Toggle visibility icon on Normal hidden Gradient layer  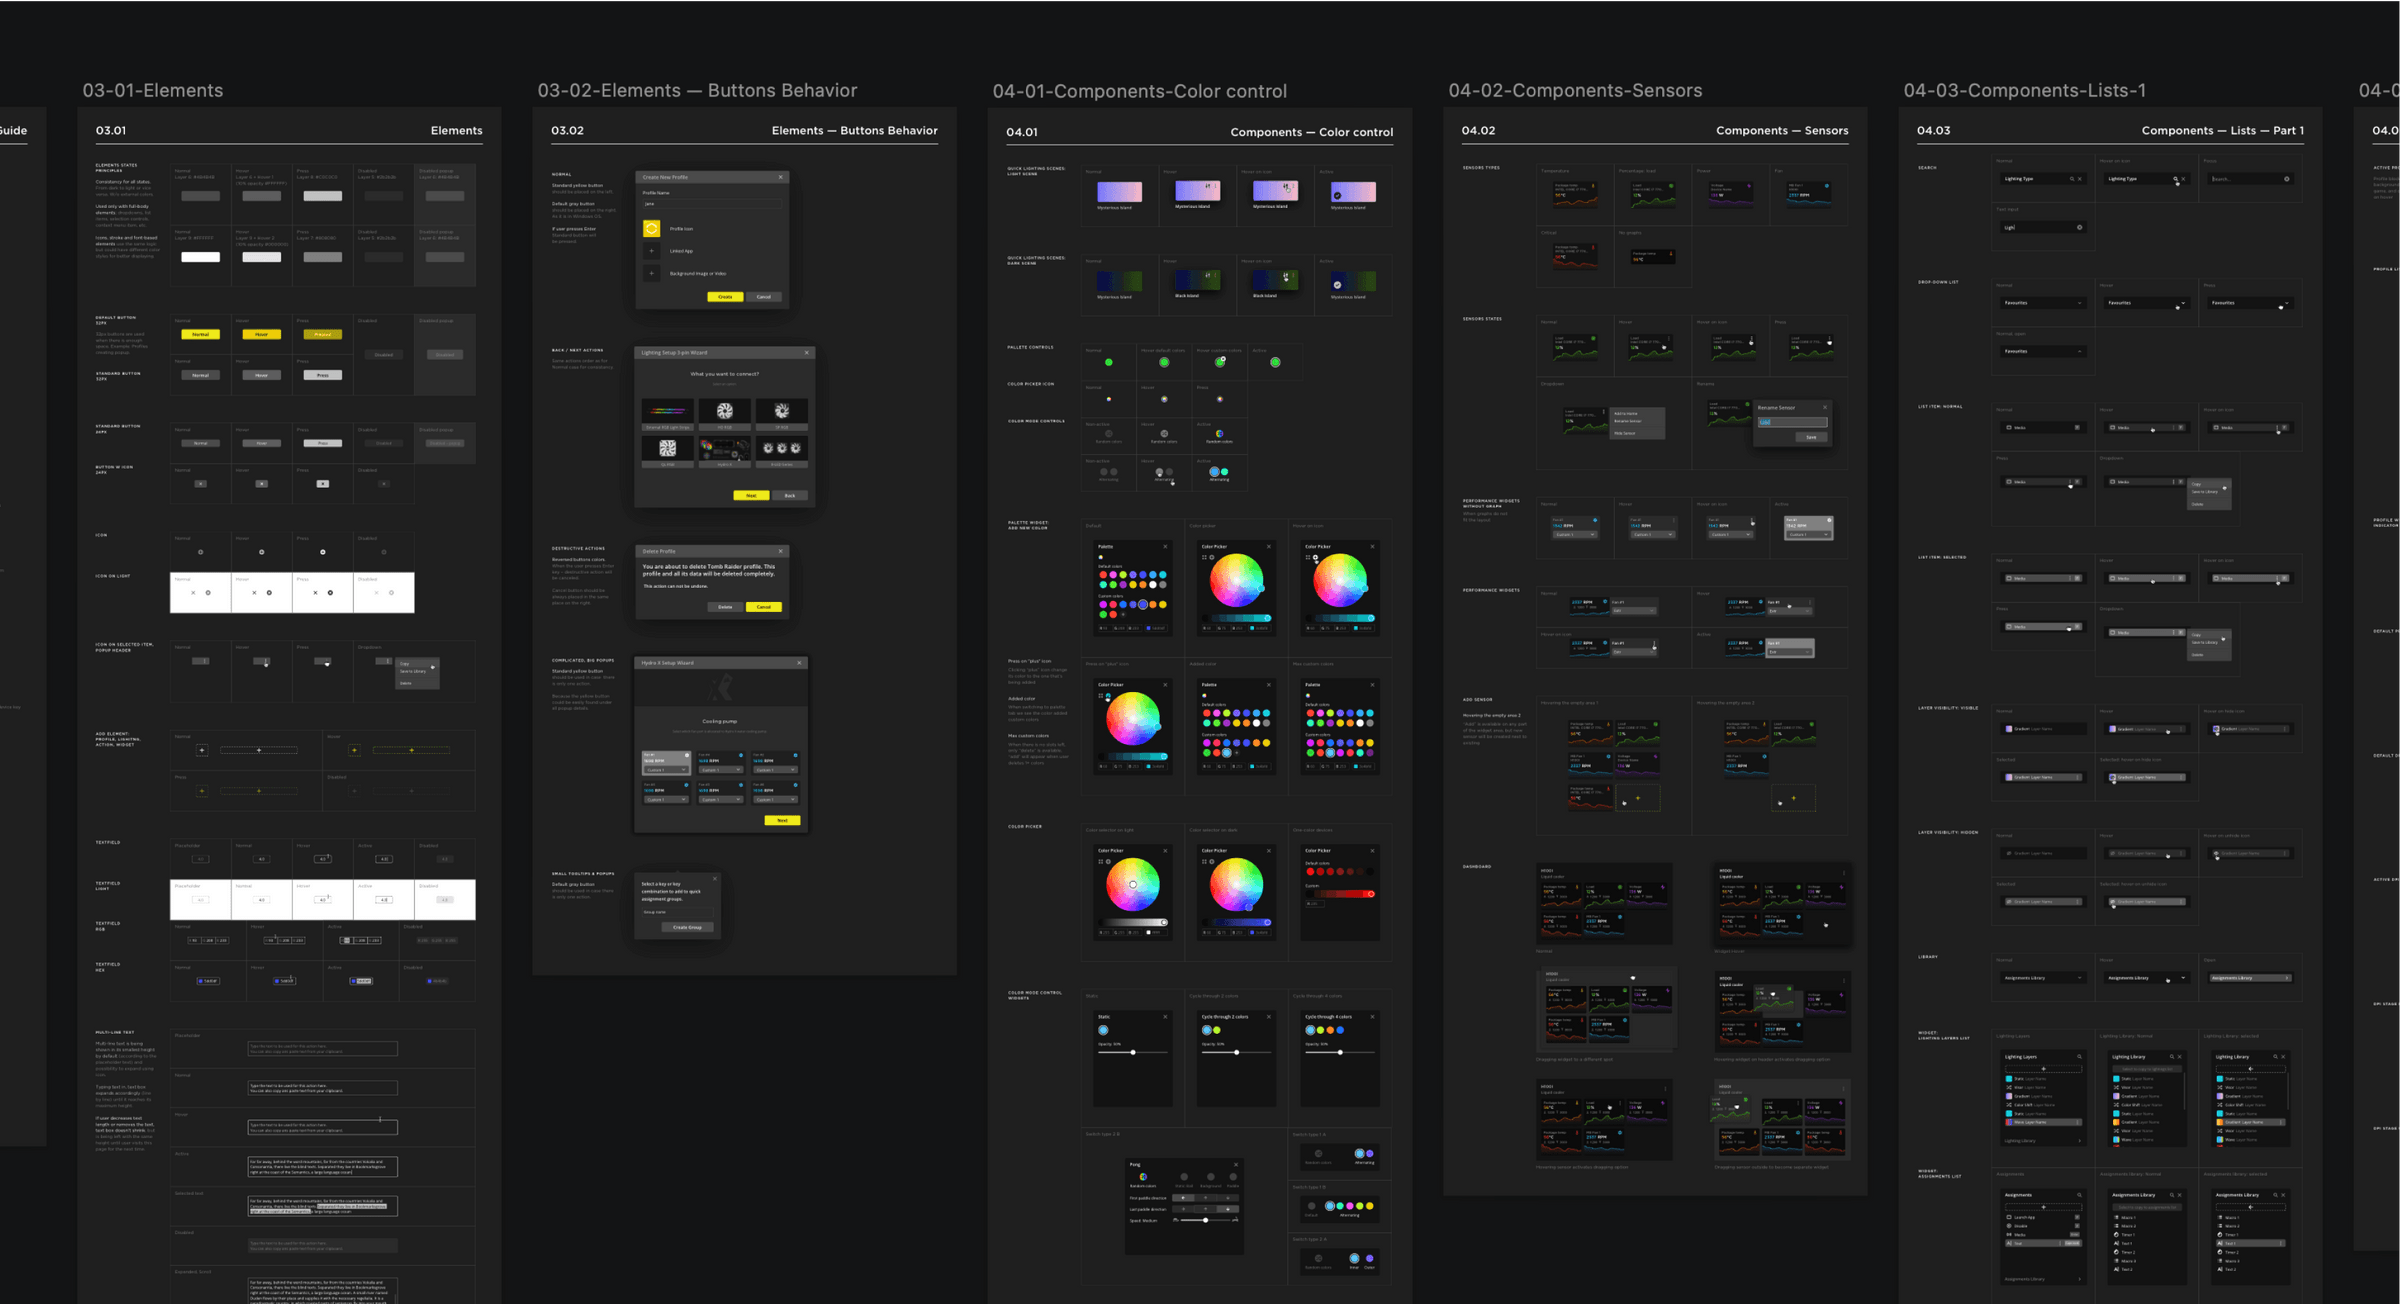pyautogui.click(x=2008, y=853)
